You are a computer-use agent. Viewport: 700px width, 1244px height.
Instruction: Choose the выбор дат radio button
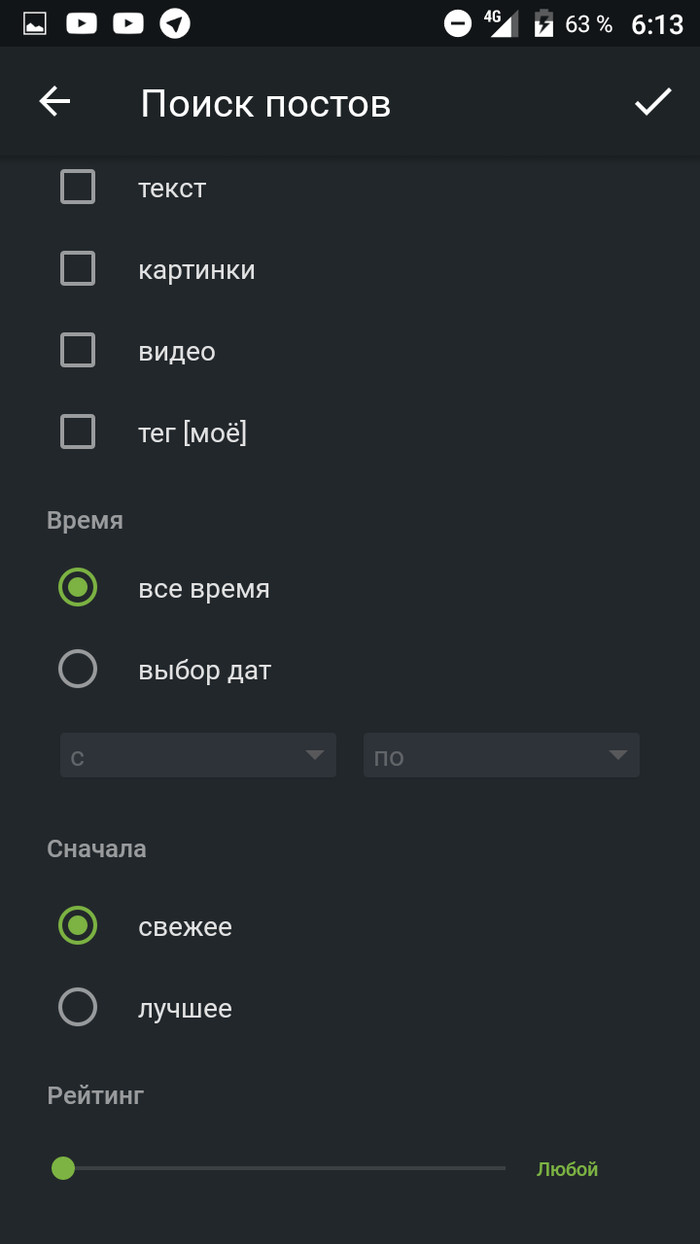click(78, 669)
